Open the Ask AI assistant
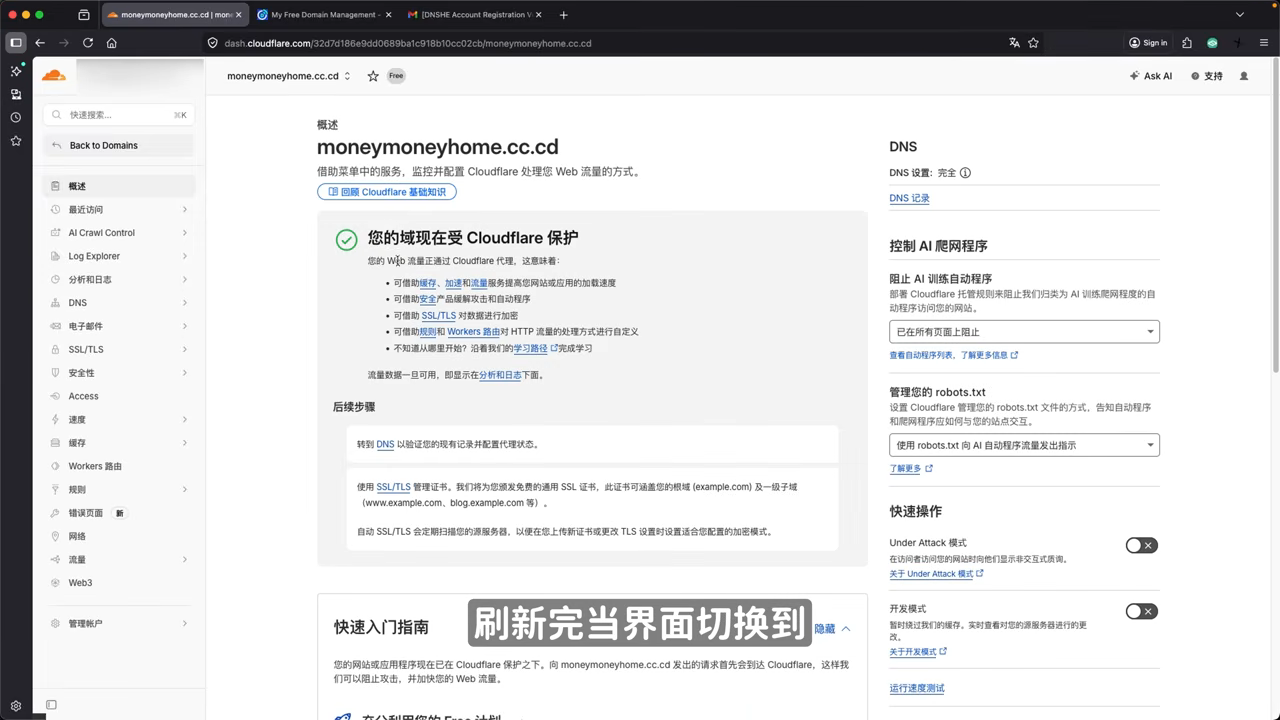 point(1150,76)
